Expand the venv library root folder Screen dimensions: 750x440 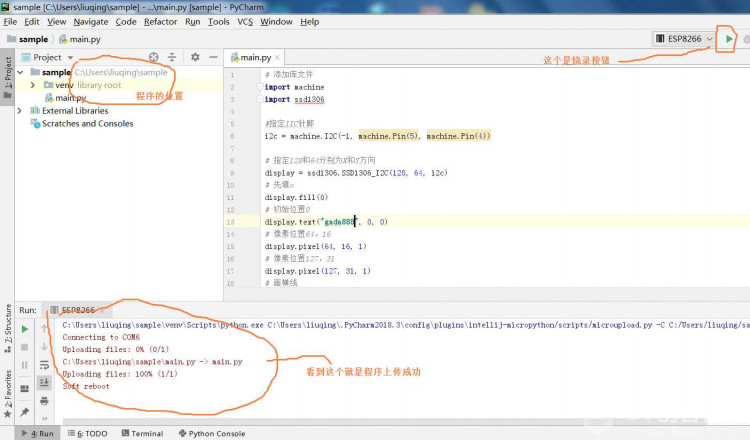point(33,85)
